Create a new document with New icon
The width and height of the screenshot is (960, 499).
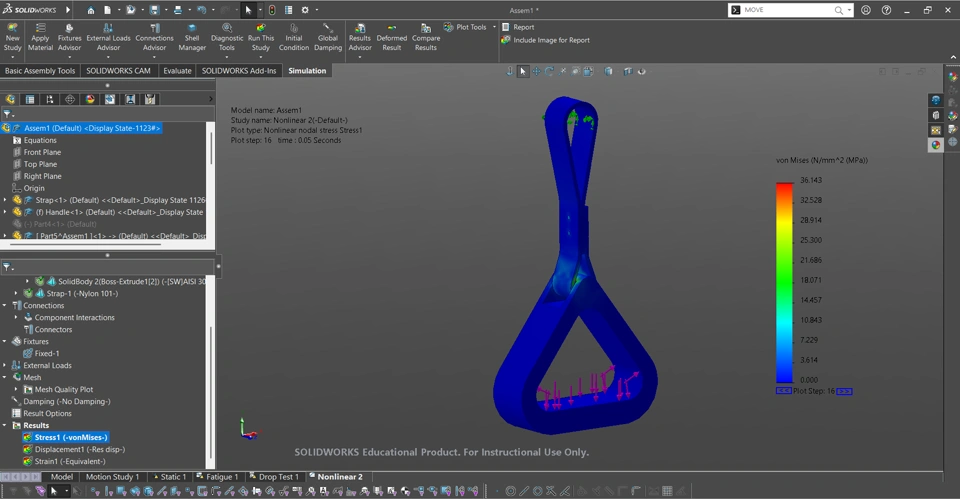click(x=107, y=10)
